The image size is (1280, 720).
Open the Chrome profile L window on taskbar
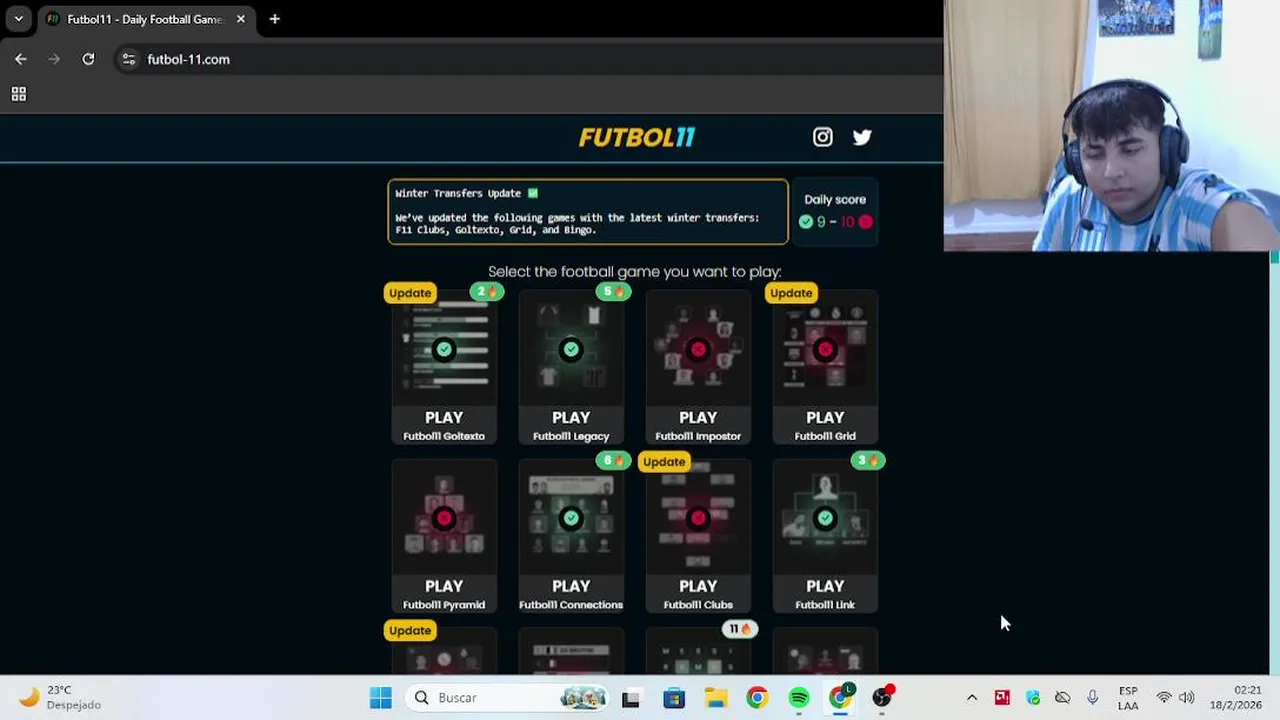point(841,698)
